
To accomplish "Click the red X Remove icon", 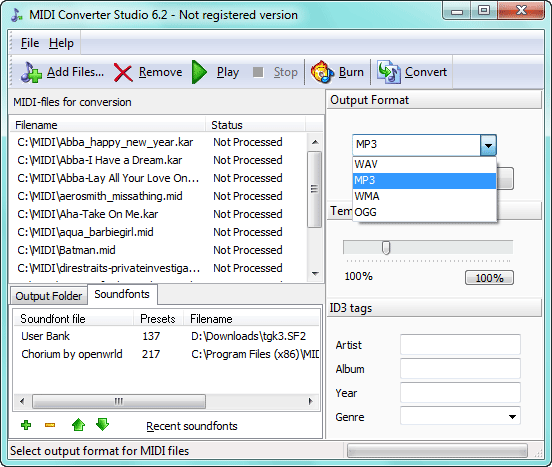I will click(123, 73).
